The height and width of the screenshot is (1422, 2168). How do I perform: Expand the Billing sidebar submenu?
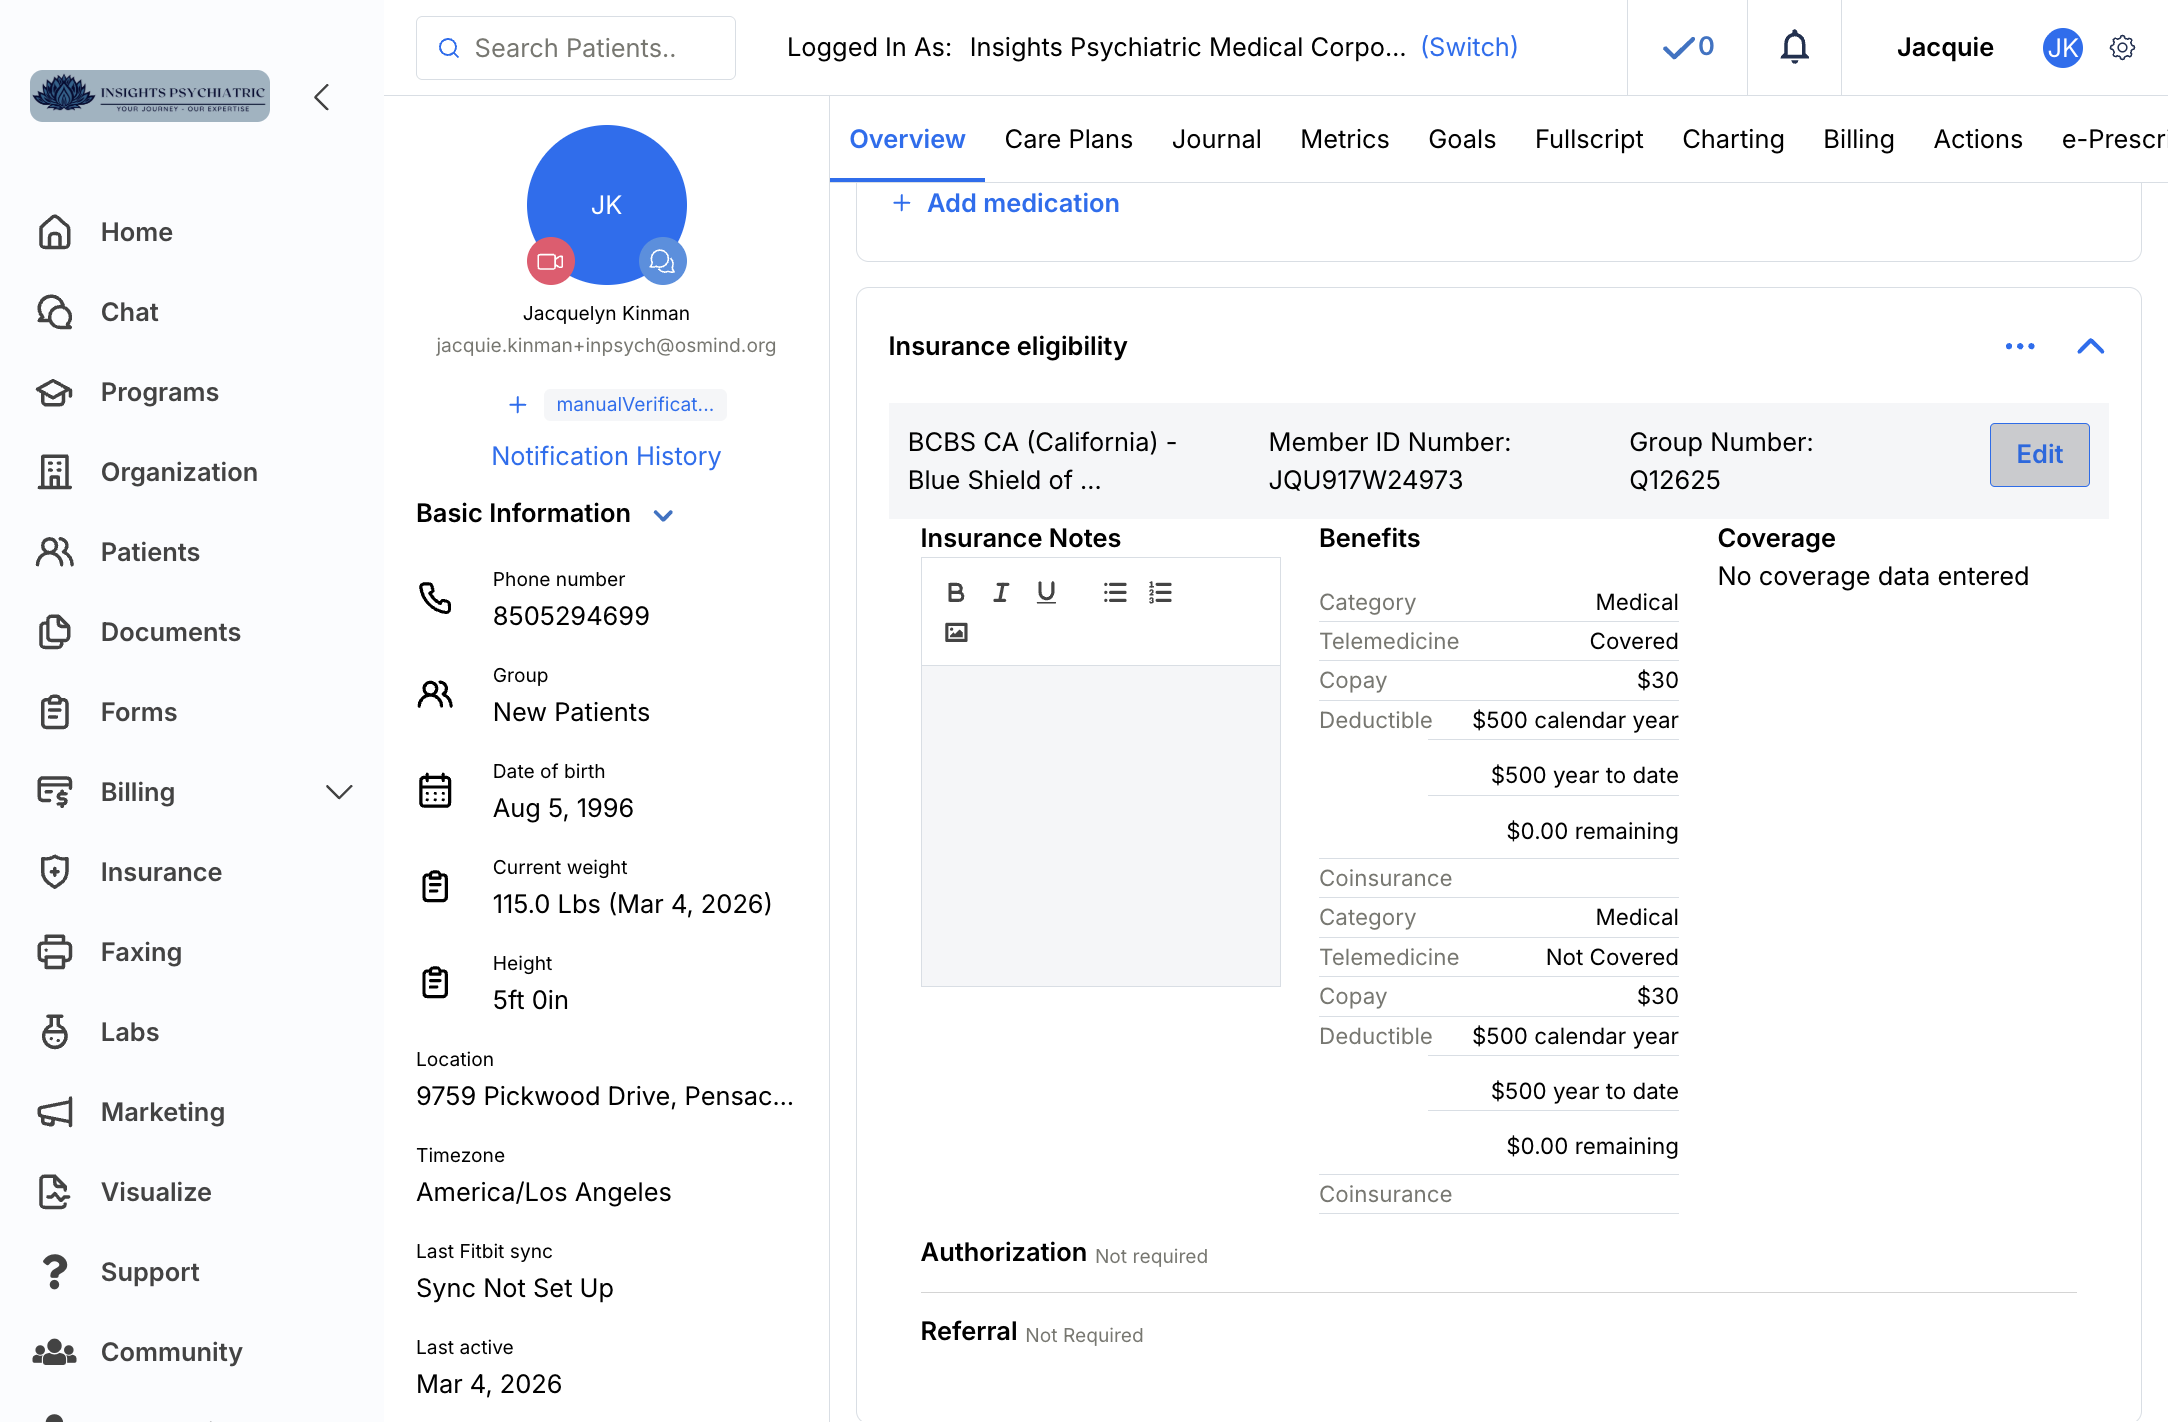click(339, 792)
